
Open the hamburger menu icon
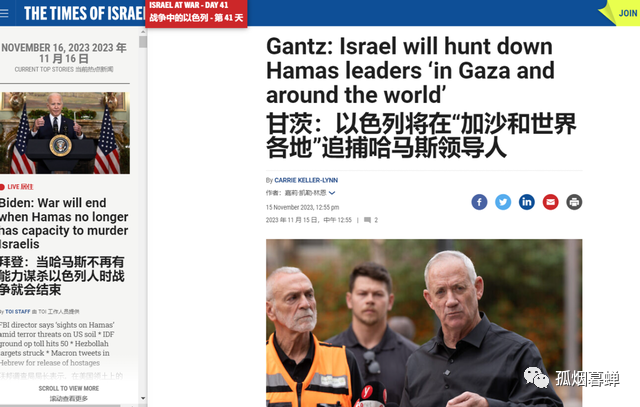pyautogui.click(x=4, y=13)
